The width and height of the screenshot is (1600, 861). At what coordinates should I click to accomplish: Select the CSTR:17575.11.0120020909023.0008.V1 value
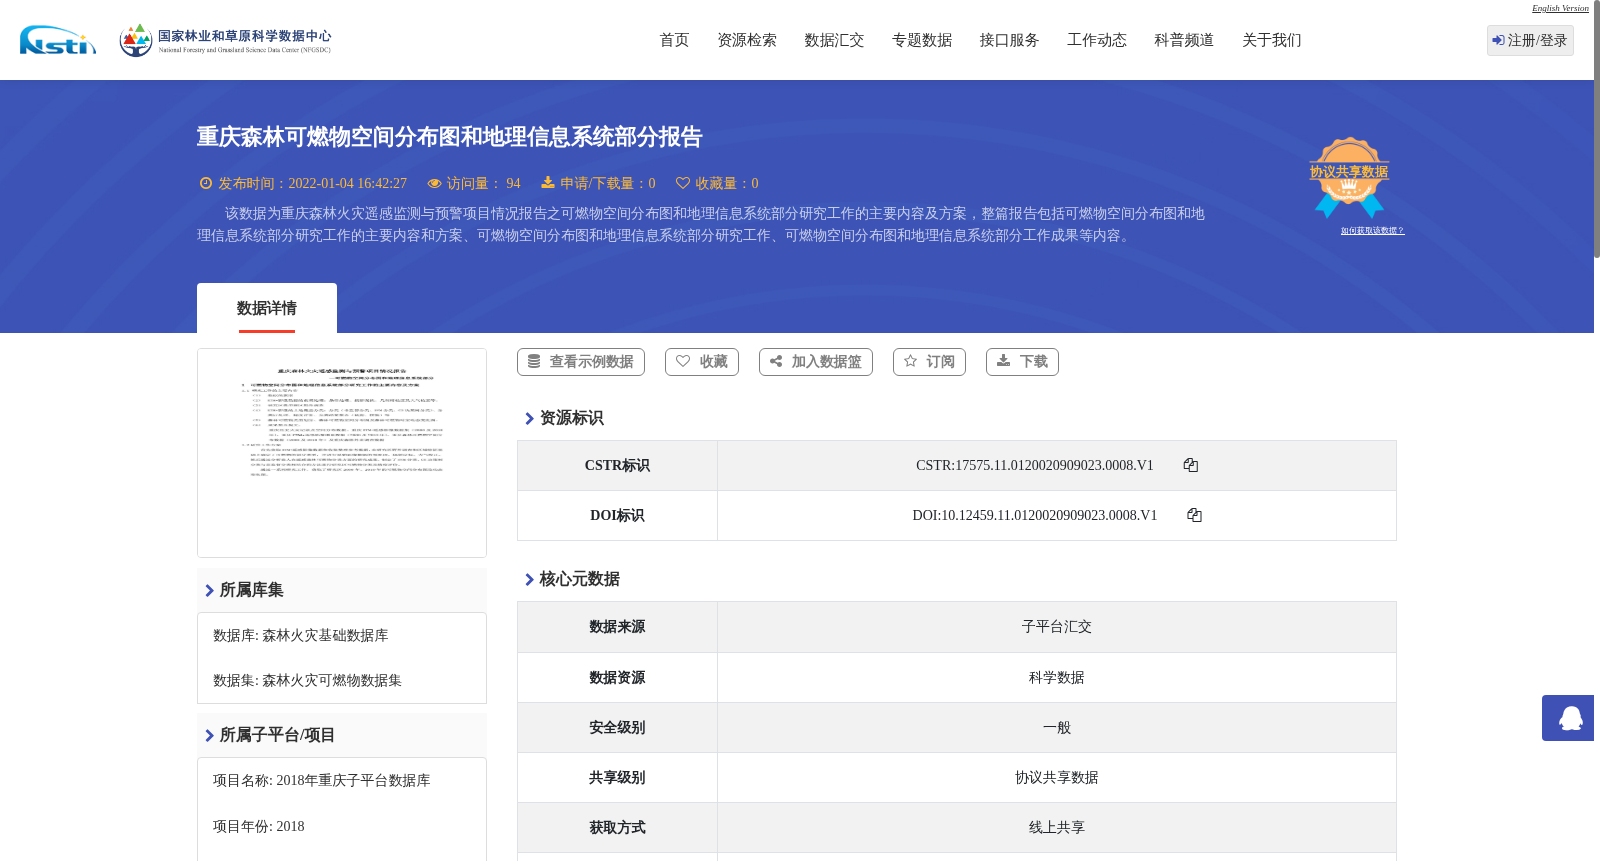1035,465
